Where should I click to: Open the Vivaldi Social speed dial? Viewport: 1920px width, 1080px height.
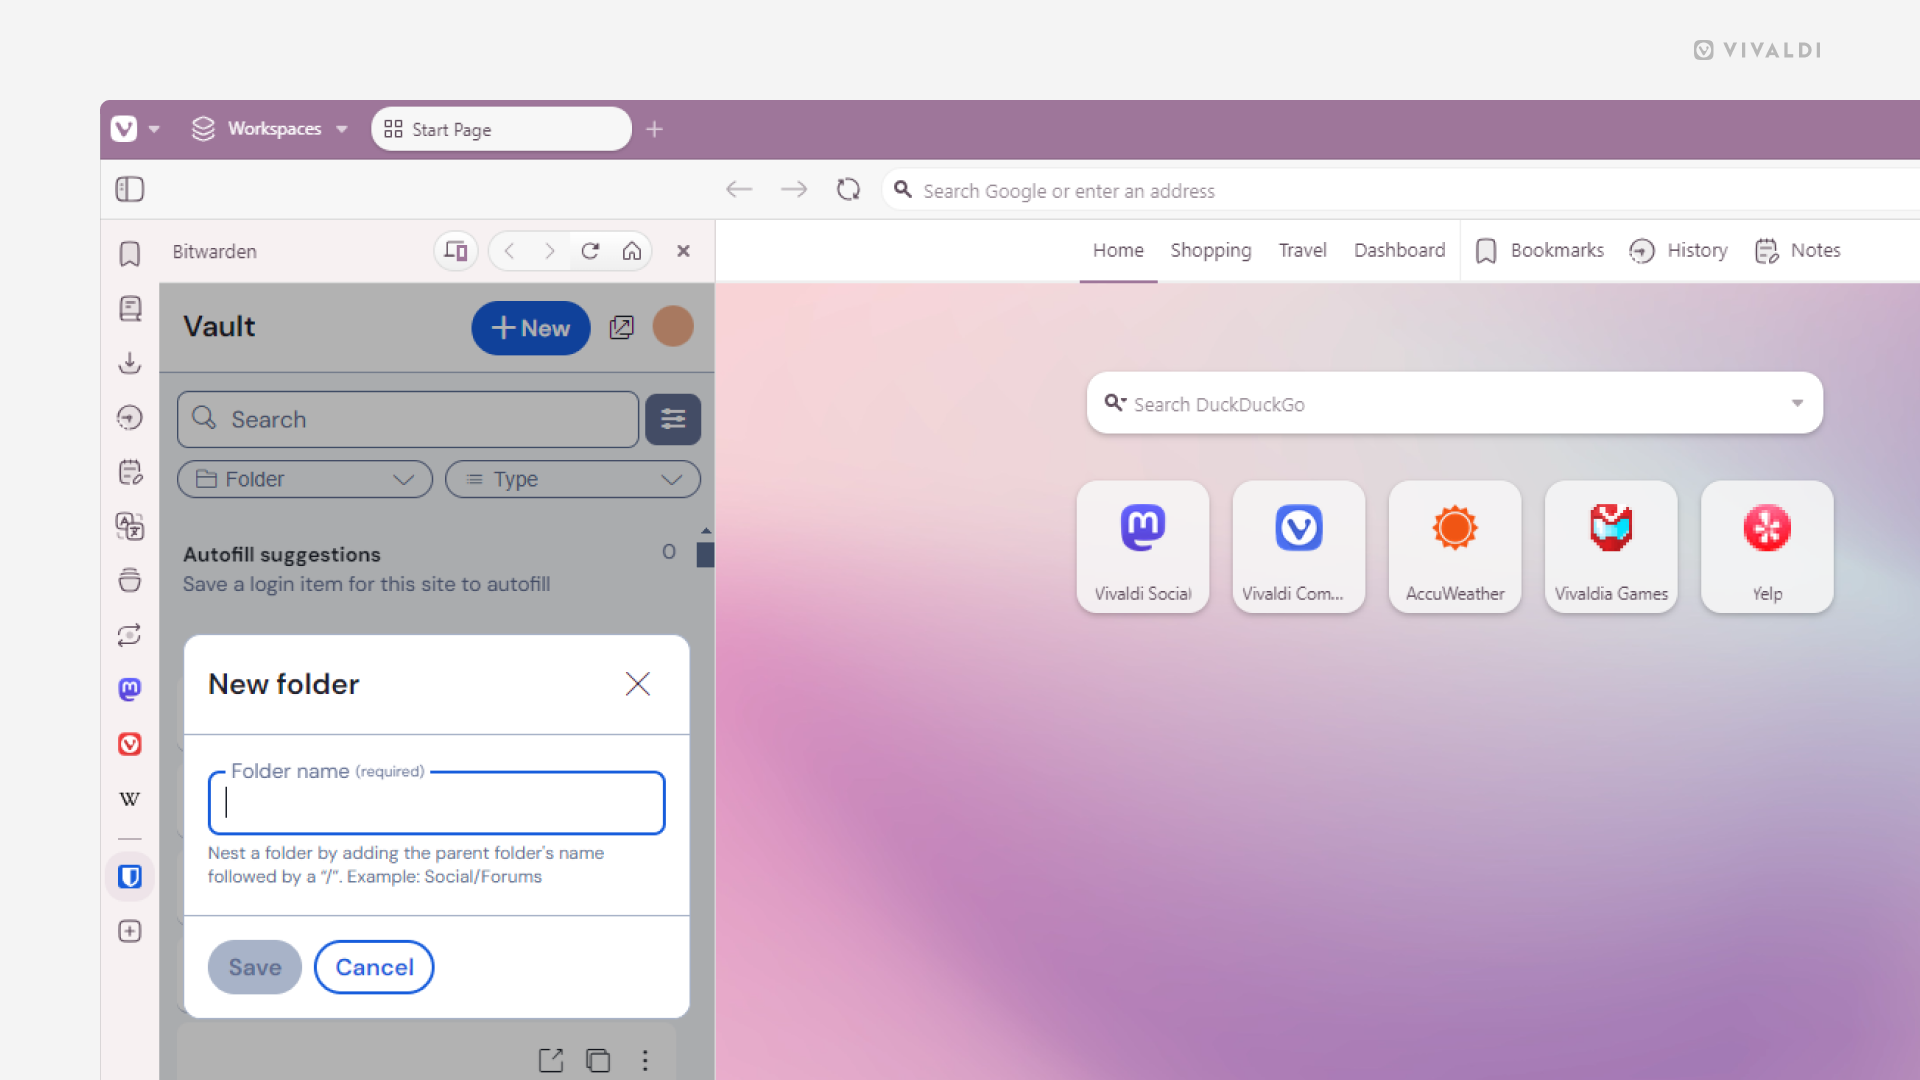click(1143, 547)
